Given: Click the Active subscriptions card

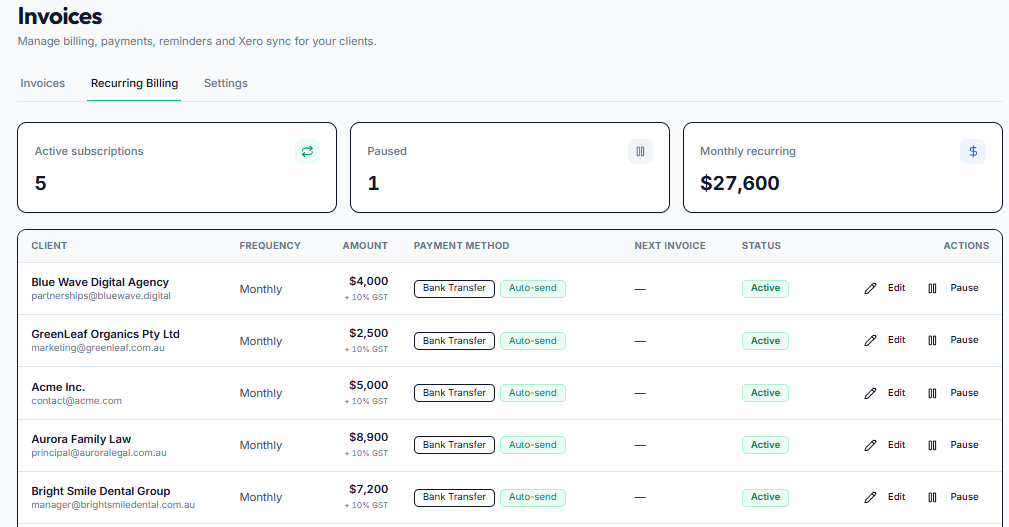Looking at the screenshot, I should click(177, 167).
